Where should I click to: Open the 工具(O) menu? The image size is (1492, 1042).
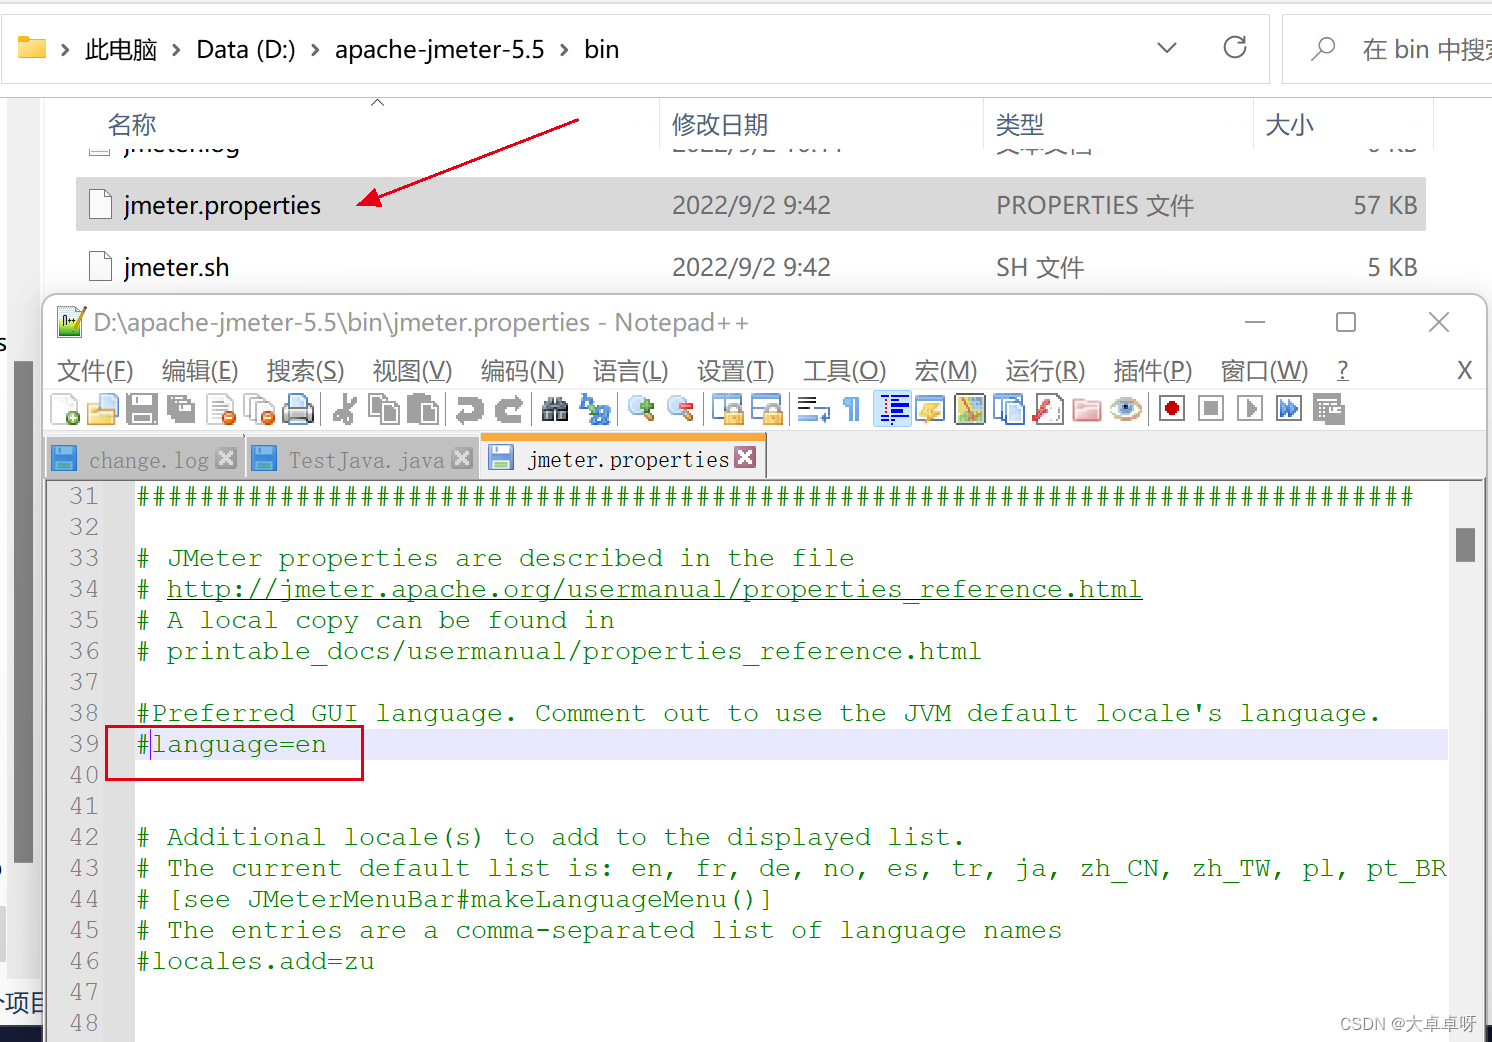(x=844, y=371)
